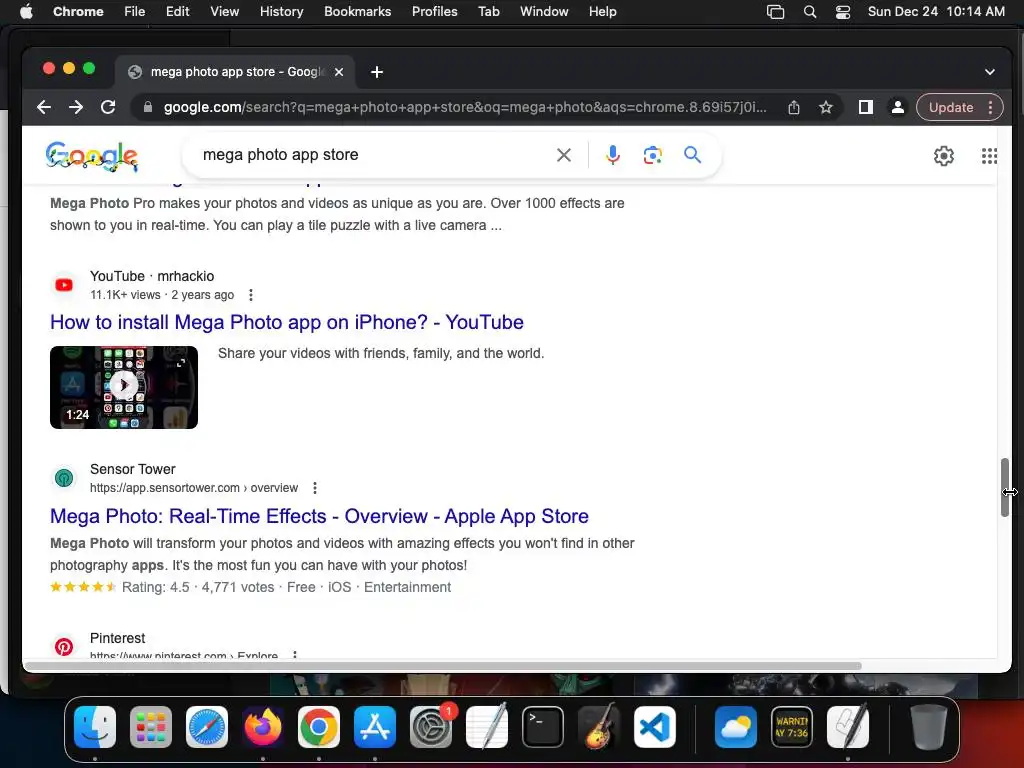This screenshot has width=1024, height=768.
Task: Click the vertical scrollbar thumb
Action: tap(1004, 487)
